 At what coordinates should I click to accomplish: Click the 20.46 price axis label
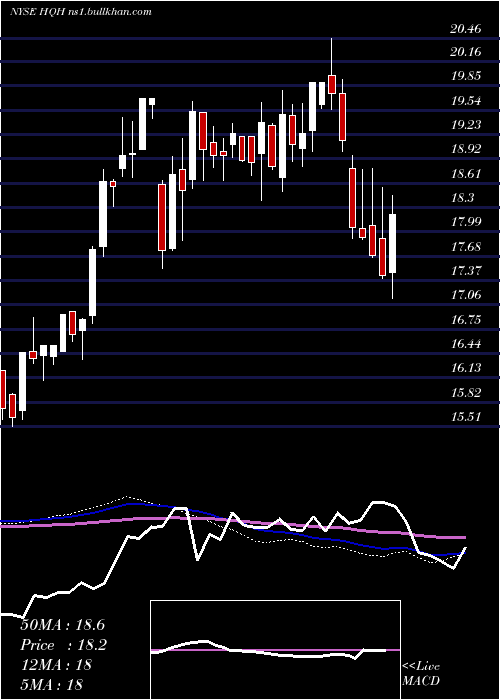point(466,29)
